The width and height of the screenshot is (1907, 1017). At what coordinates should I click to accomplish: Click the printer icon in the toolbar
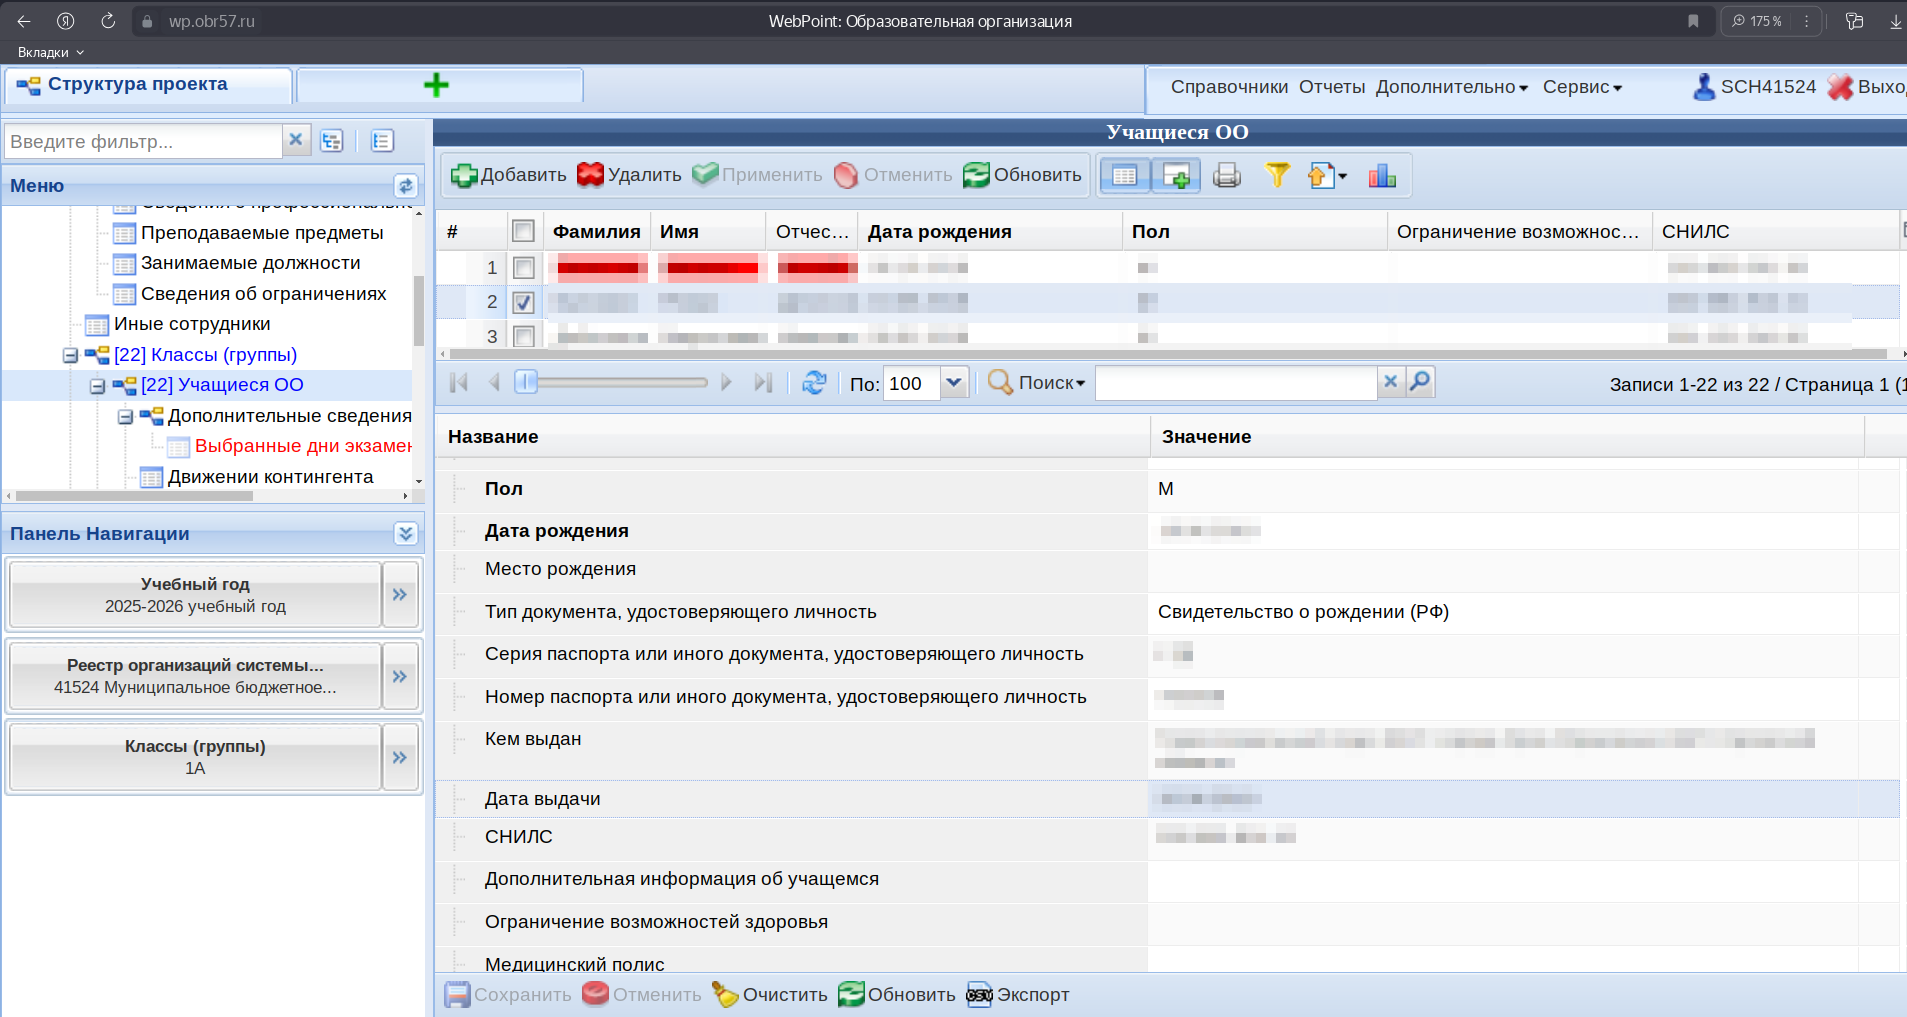[x=1226, y=176]
